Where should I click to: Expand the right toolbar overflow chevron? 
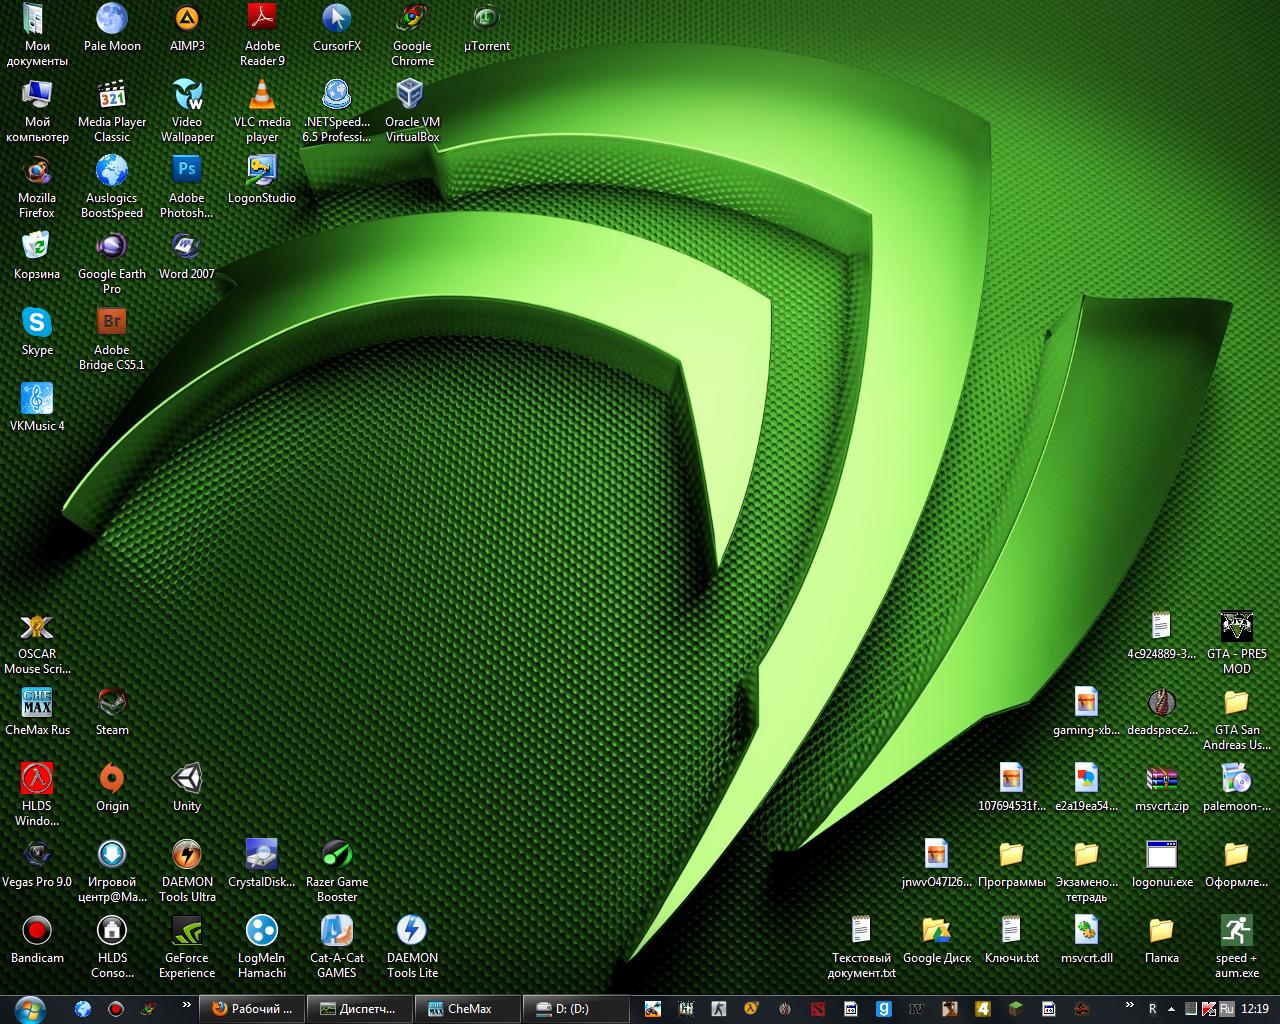tap(1130, 1005)
